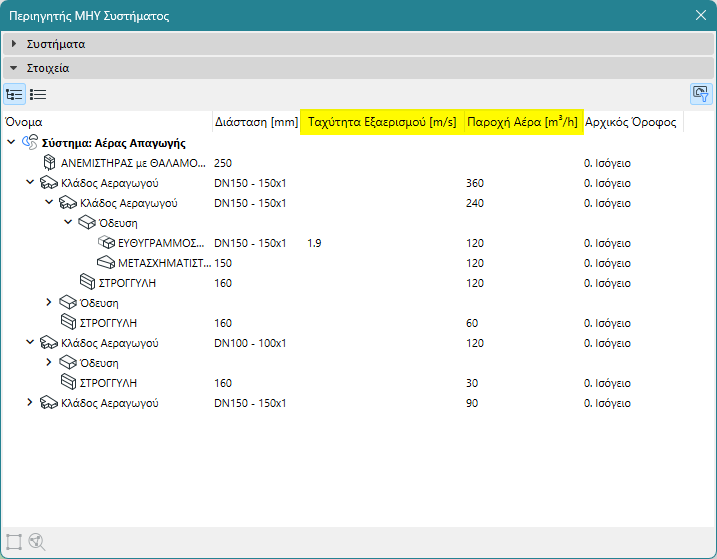Click icon of Κλάδος Αεραγωγού with flow 360
The height and width of the screenshot is (559, 717).
coord(48,183)
